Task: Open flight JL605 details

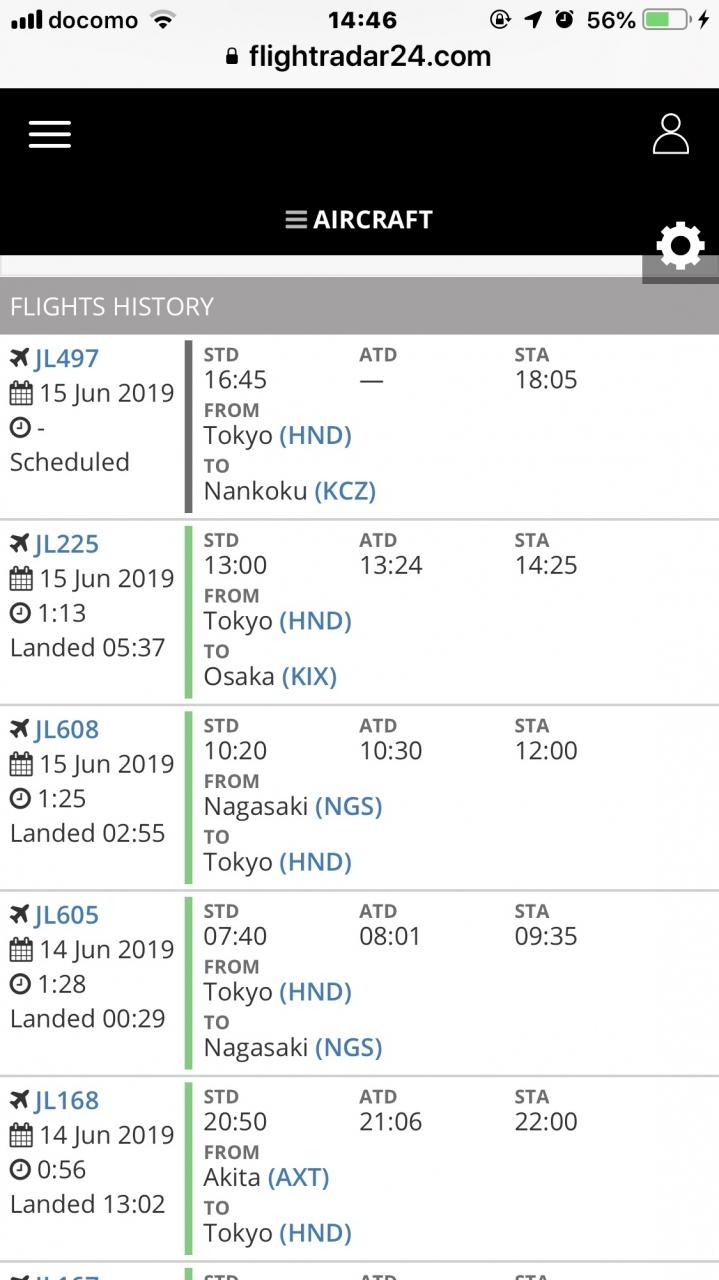Action: point(67,915)
